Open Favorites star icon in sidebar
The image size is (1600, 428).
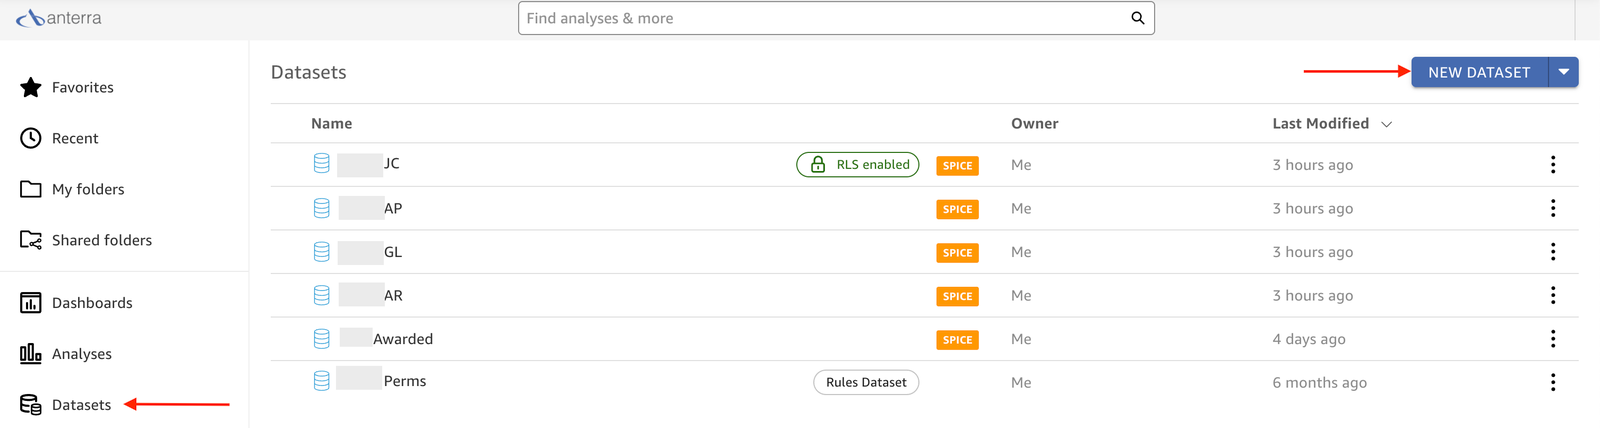pos(31,88)
